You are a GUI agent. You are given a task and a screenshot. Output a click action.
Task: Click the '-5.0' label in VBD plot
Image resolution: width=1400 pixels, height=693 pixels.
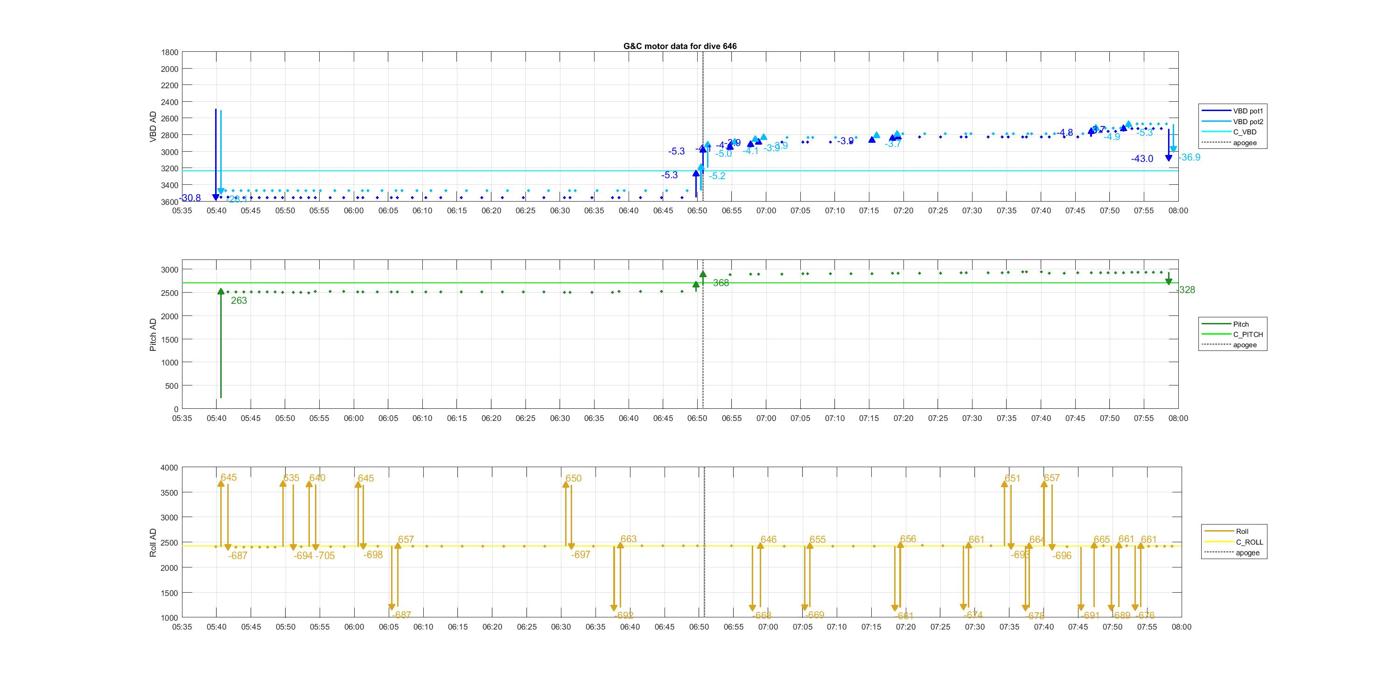(x=724, y=154)
